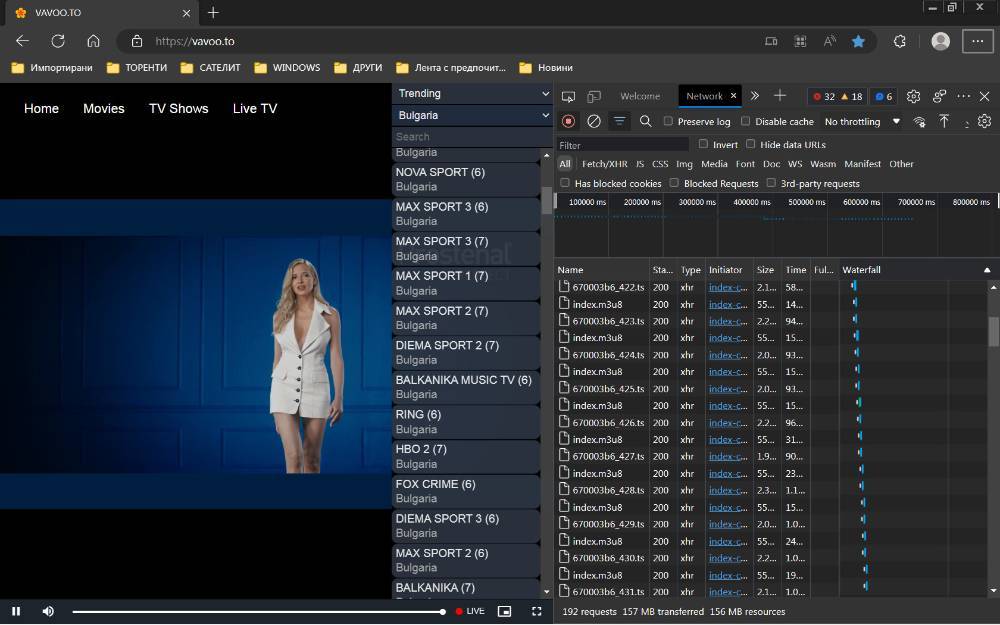1000x625 pixels.
Task: Switch video to fullscreen
Action: [x=536, y=611]
